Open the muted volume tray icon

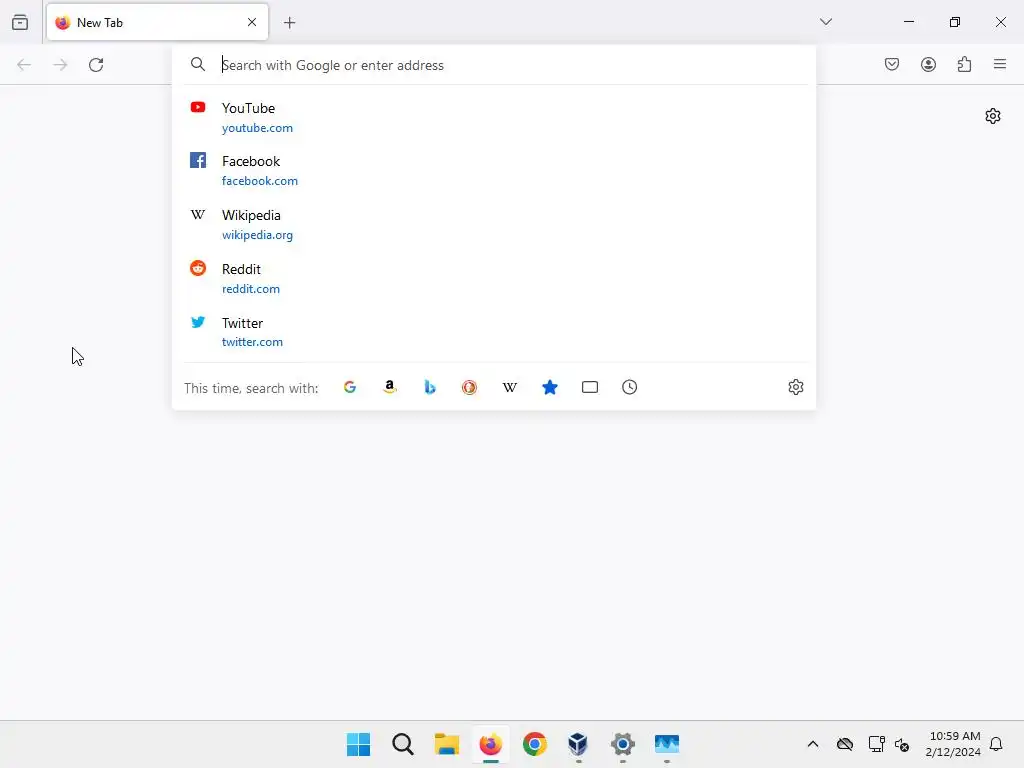coord(902,744)
